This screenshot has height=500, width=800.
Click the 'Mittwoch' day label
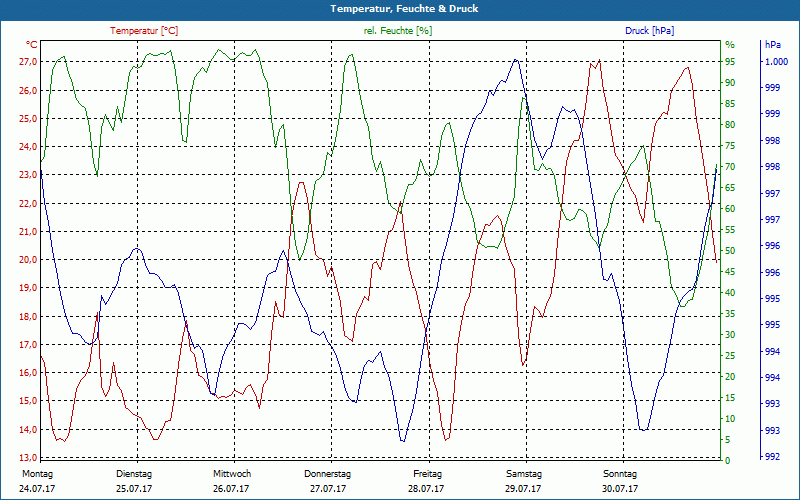(x=232, y=473)
